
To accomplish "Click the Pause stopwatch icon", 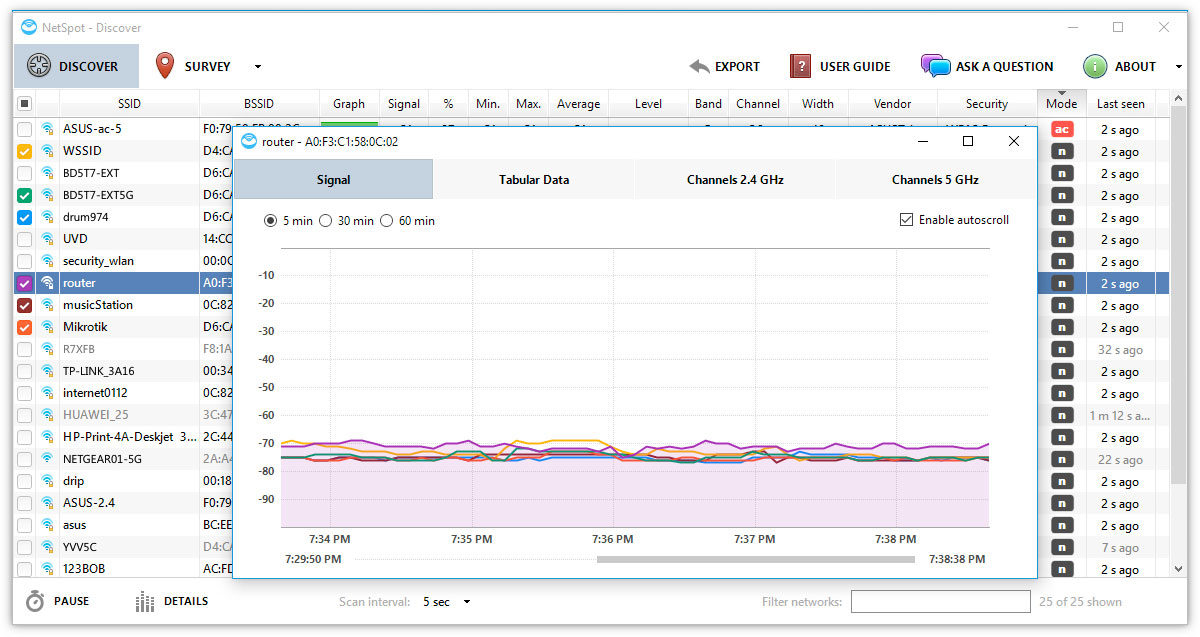I will click(x=35, y=601).
